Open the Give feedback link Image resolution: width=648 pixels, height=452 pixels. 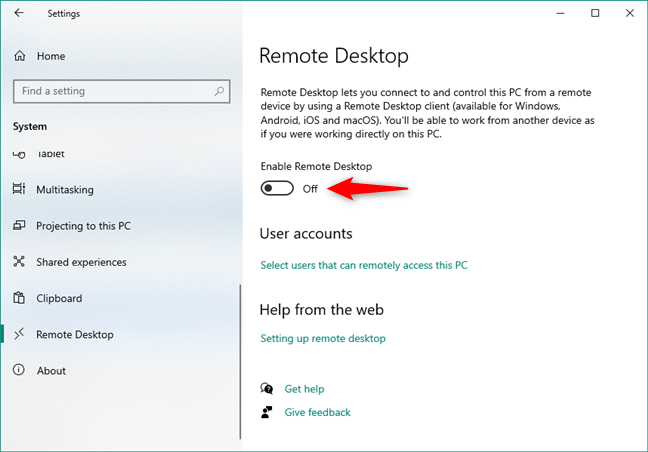[317, 412]
